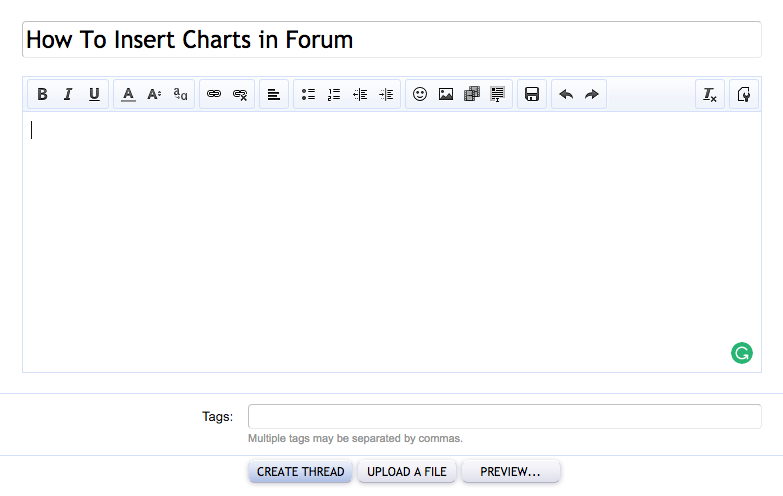Viewport: 783px width, 496px height.
Task: Undo the last edit
Action: (566, 95)
